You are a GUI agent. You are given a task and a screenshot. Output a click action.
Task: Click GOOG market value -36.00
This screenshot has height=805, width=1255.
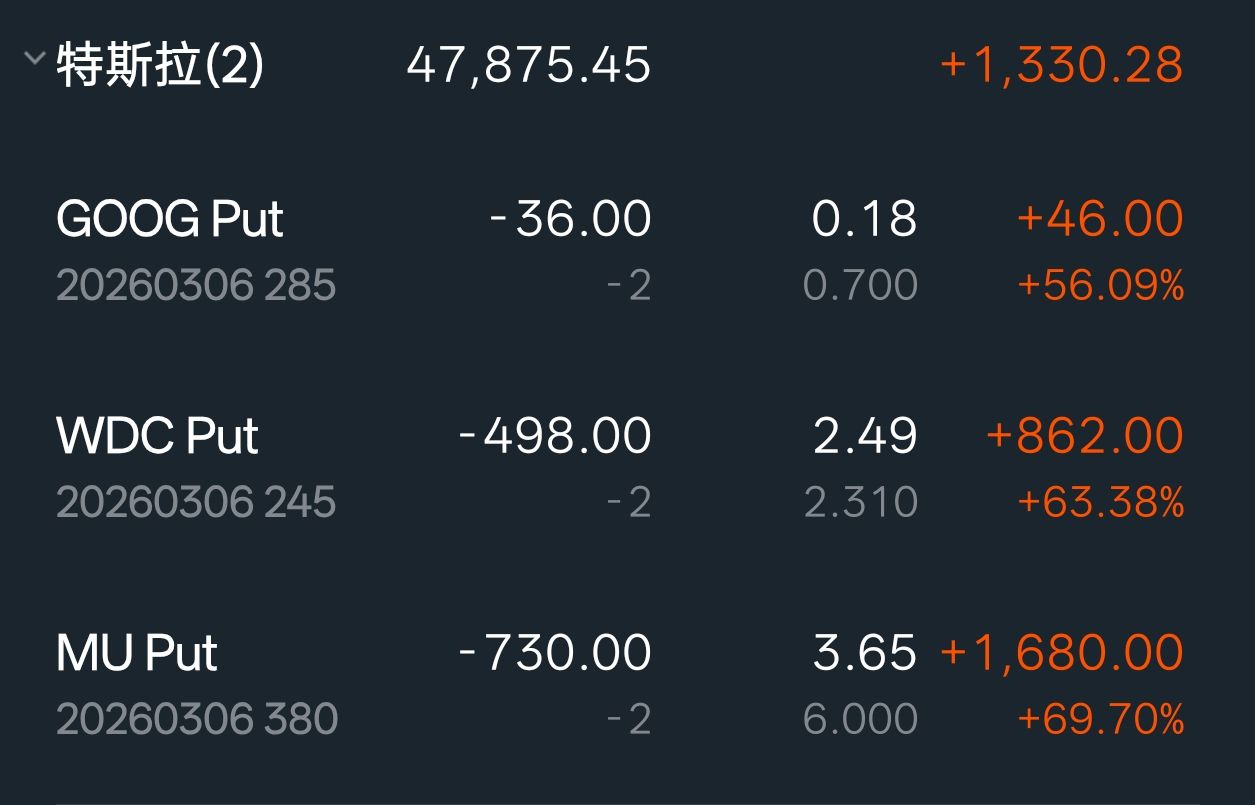point(570,219)
